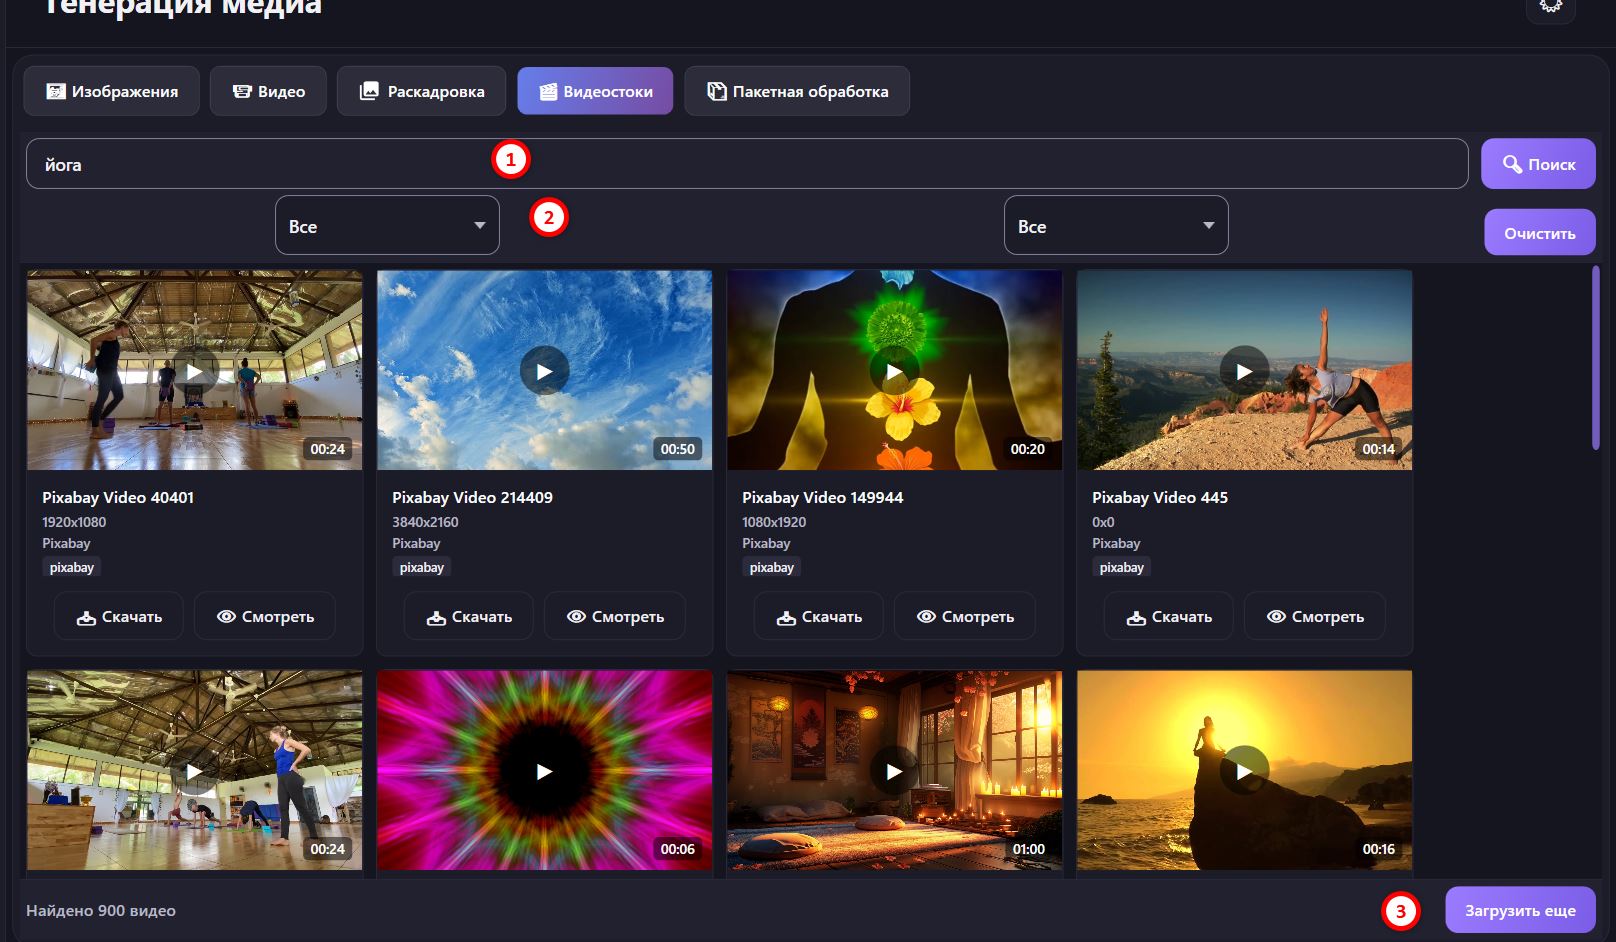Screen dimensions: 1616x942
Task: Click the 00:50 duration badge
Action: (x=678, y=449)
